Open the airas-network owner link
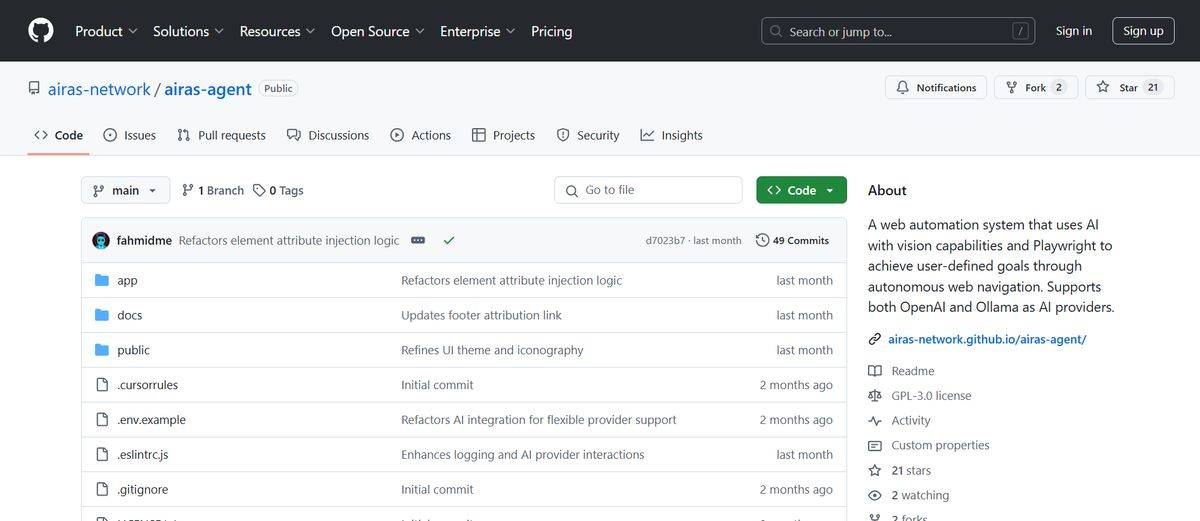Image resolution: width=1200 pixels, height=521 pixels. coord(99,89)
